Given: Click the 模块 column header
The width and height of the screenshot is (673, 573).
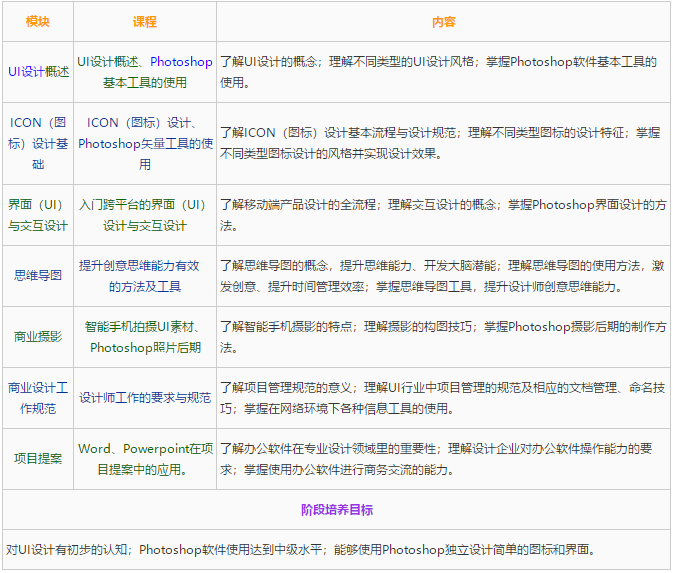Looking at the screenshot, I should tap(38, 21).
